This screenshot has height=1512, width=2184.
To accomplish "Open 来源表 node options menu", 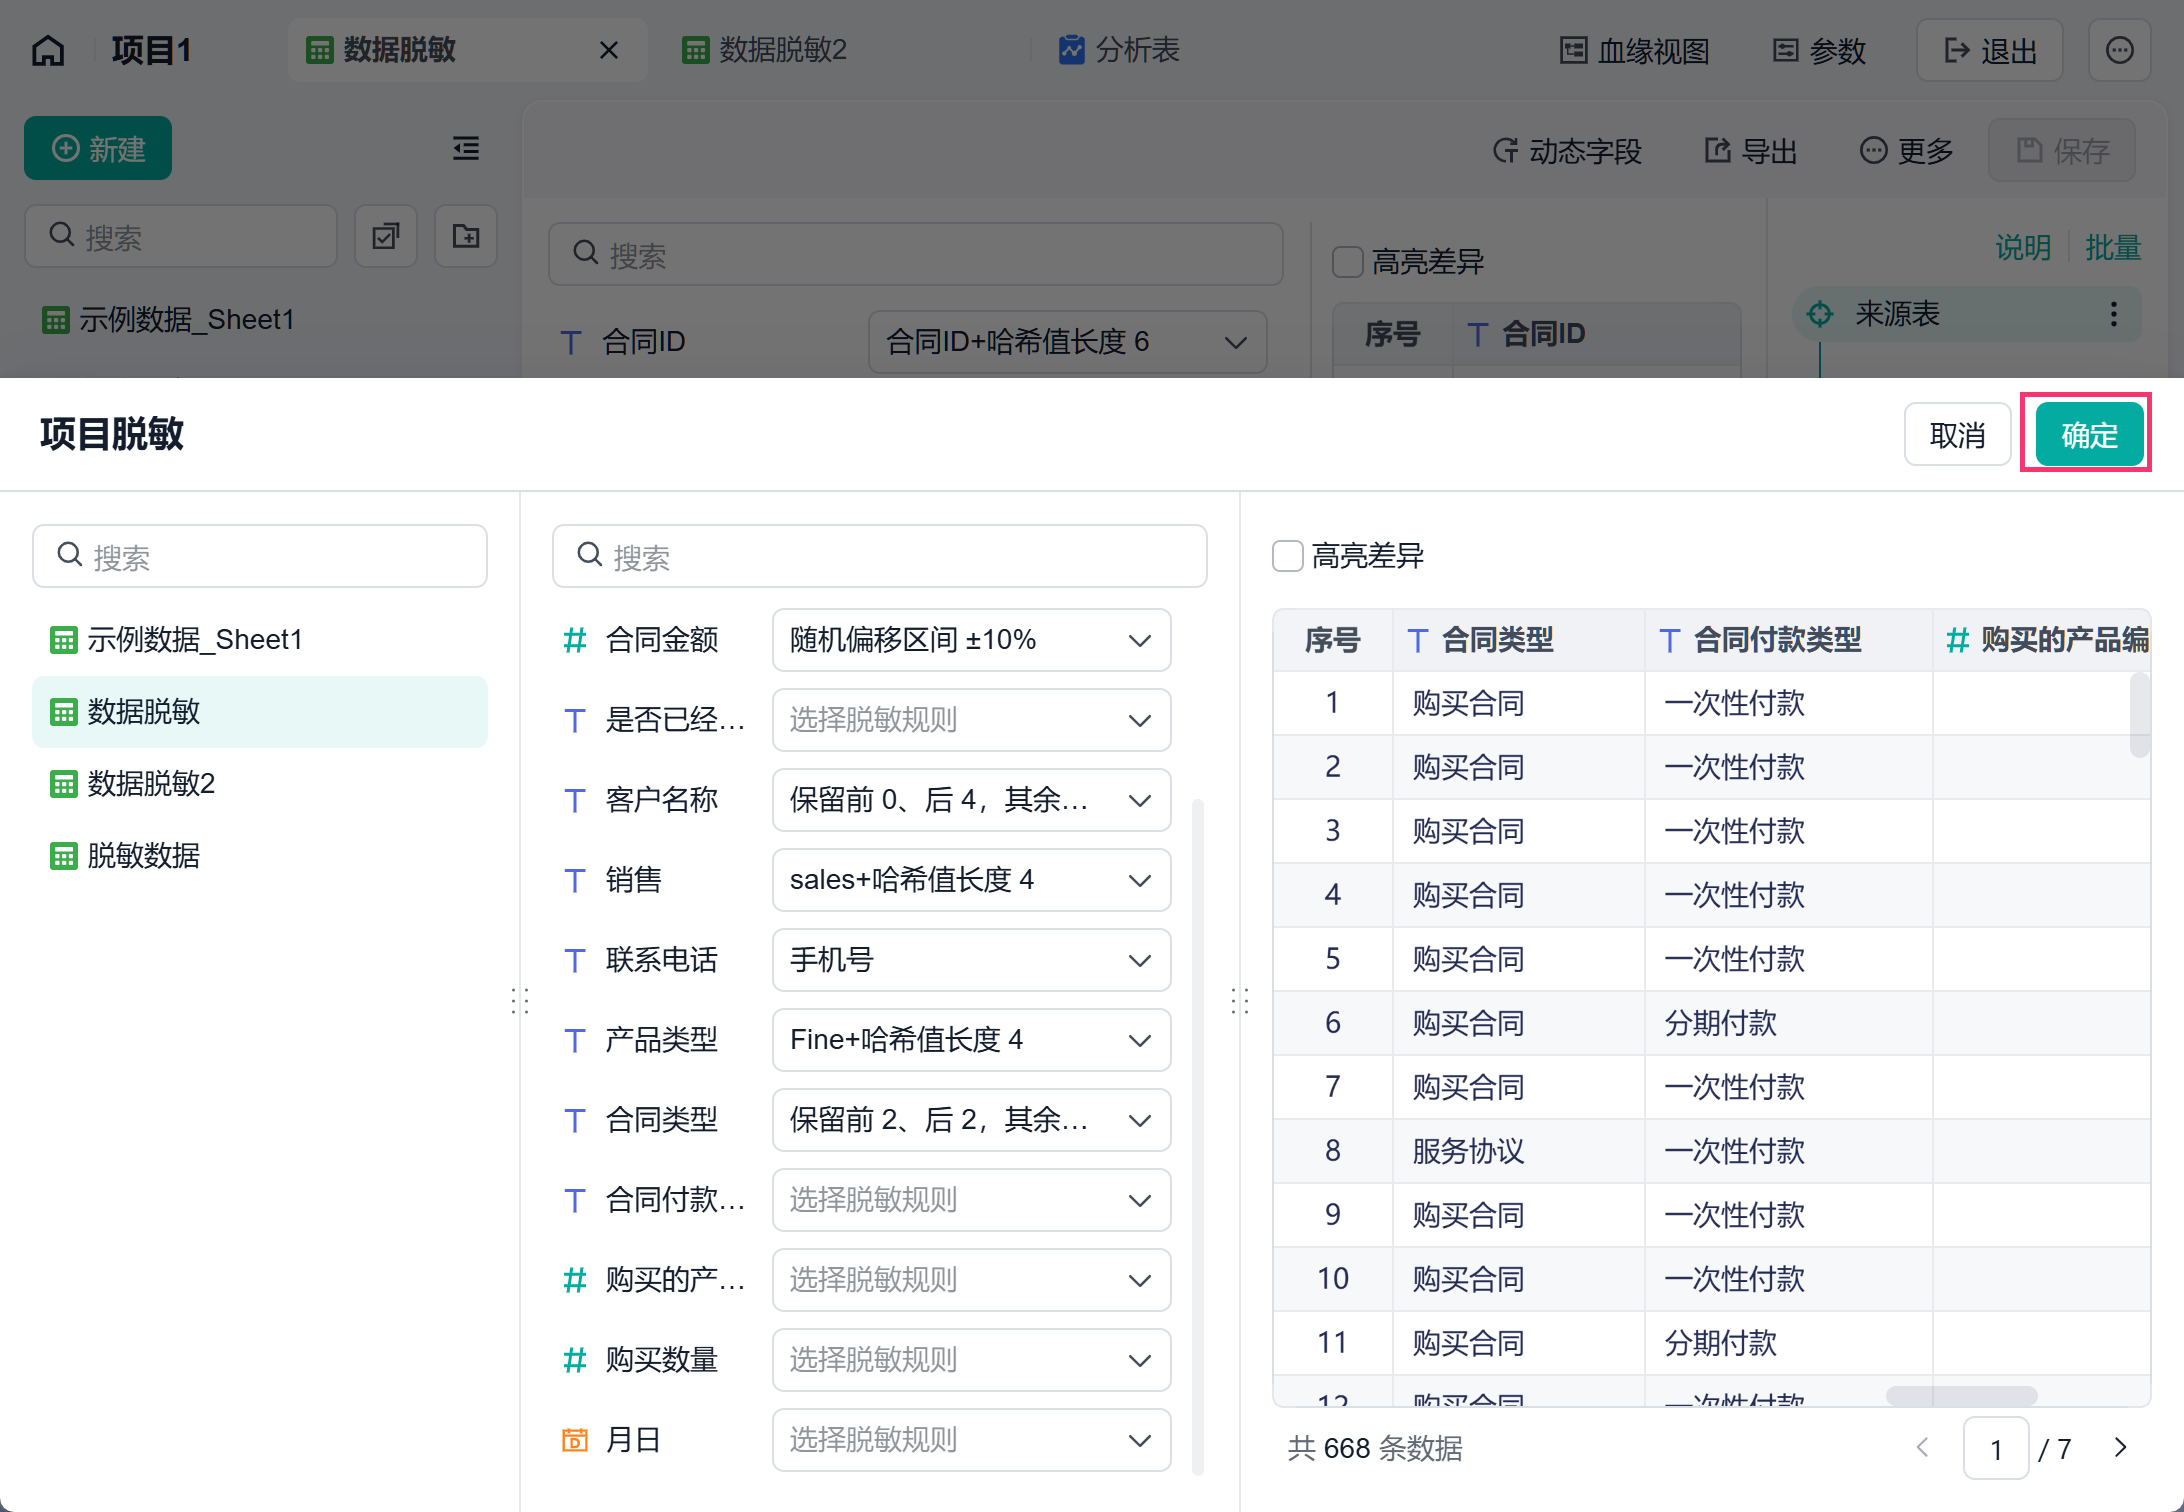I will click(x=2113, y=314).
